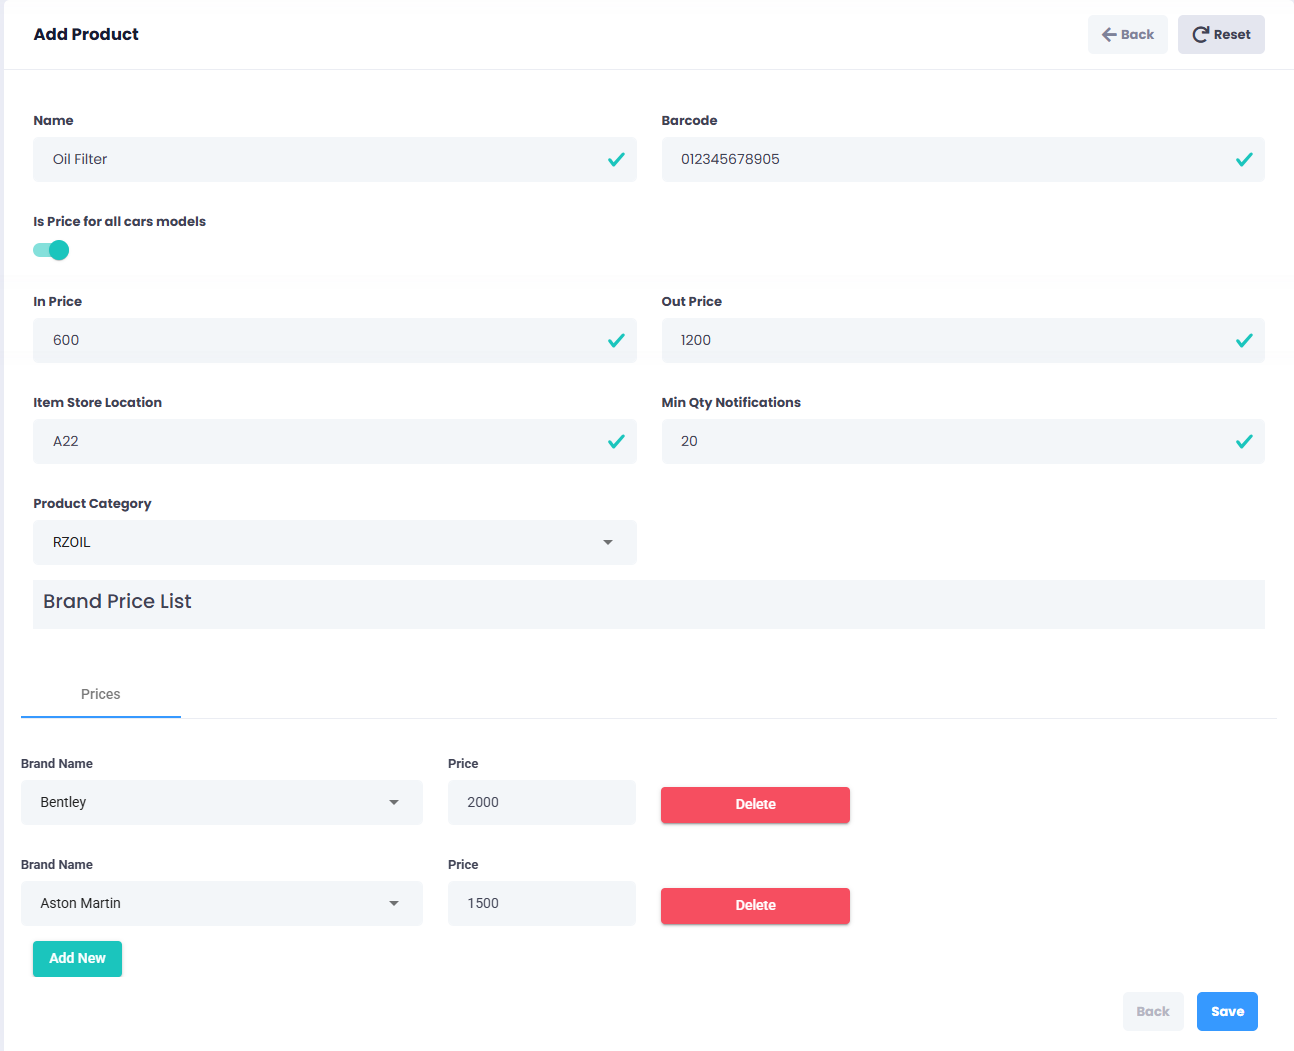Click the checkmark in In Price field
Image resolution: width=1294 pixels, height=1051 pixels.
[x=616, y=341]
